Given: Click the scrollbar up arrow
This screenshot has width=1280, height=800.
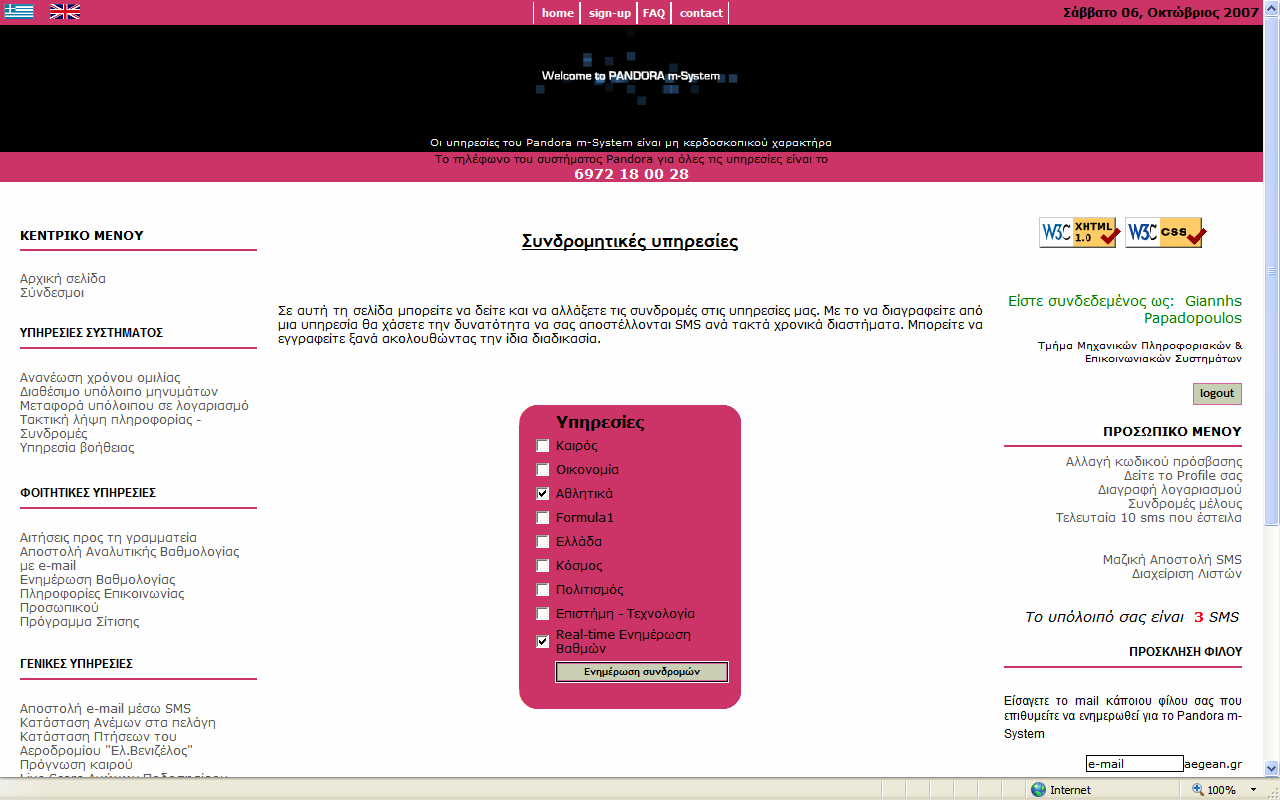Looking at the screenshot, I should (x=1271, y=8).
